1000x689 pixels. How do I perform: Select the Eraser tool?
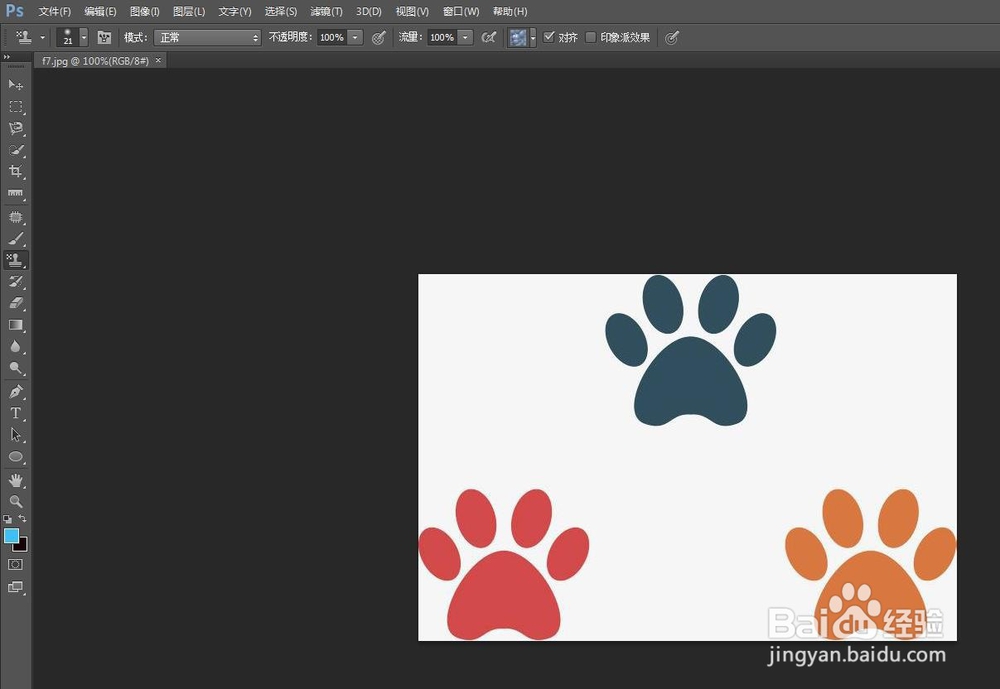(15, 303)
